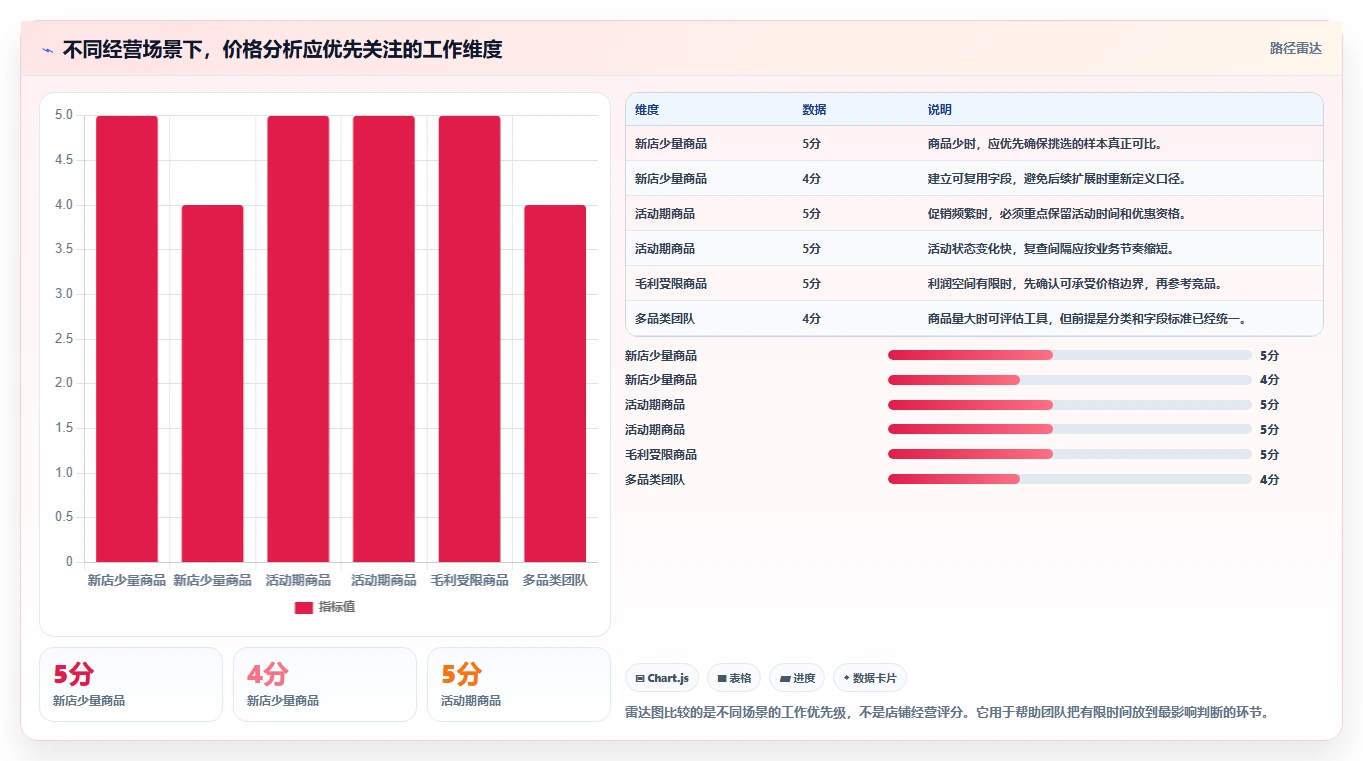Click the 多品类团队 label in the progress list

tap(655, 480)
